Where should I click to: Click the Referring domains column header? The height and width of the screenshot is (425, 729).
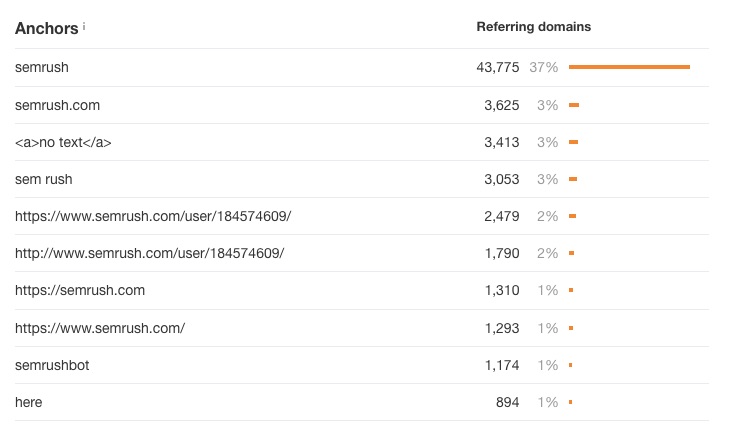tap(534, 27)
